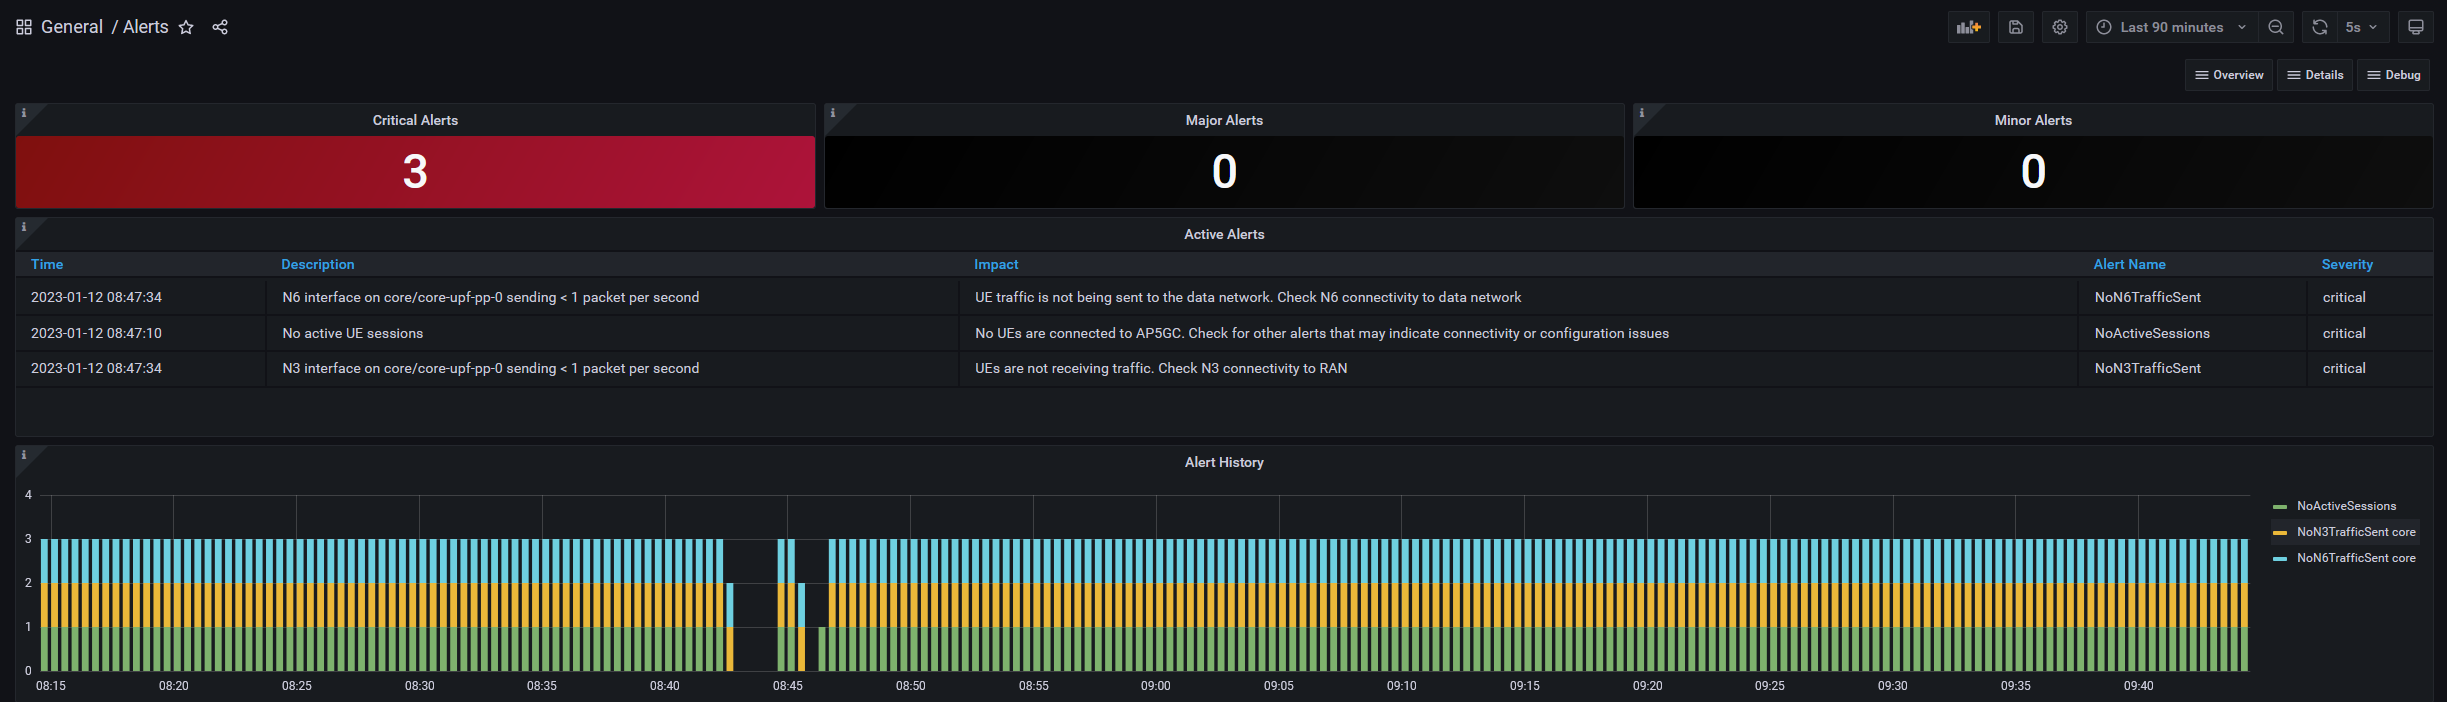The image size is (2447, 702).
Task: Select NoN3TrafficSent cell in alerts table
Action: tap(2191, 368)
